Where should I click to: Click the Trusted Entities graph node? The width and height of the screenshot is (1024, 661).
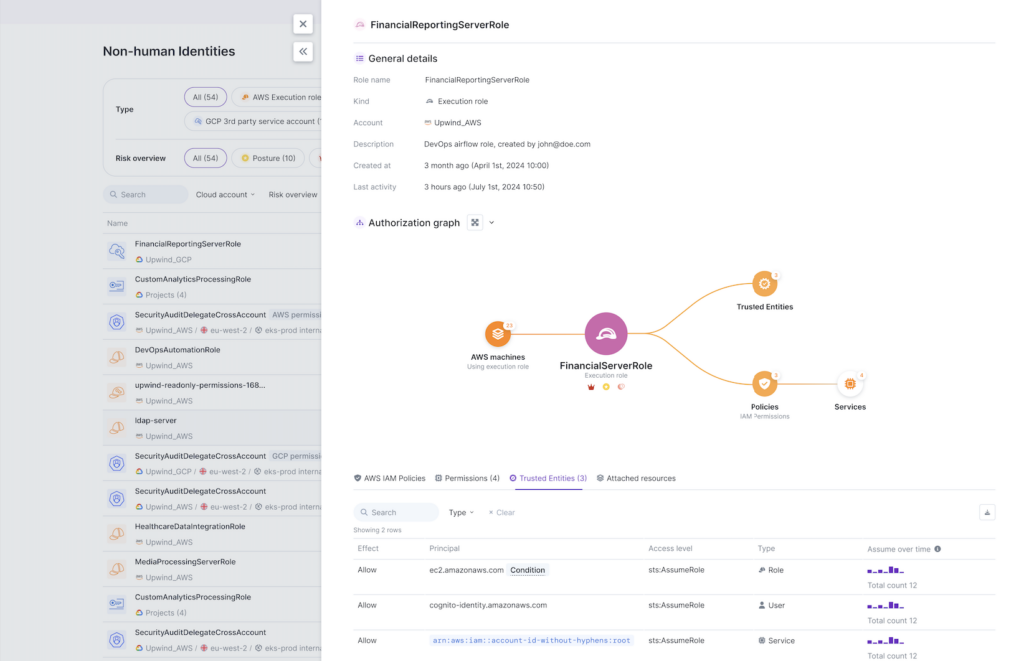pos(763,283)
